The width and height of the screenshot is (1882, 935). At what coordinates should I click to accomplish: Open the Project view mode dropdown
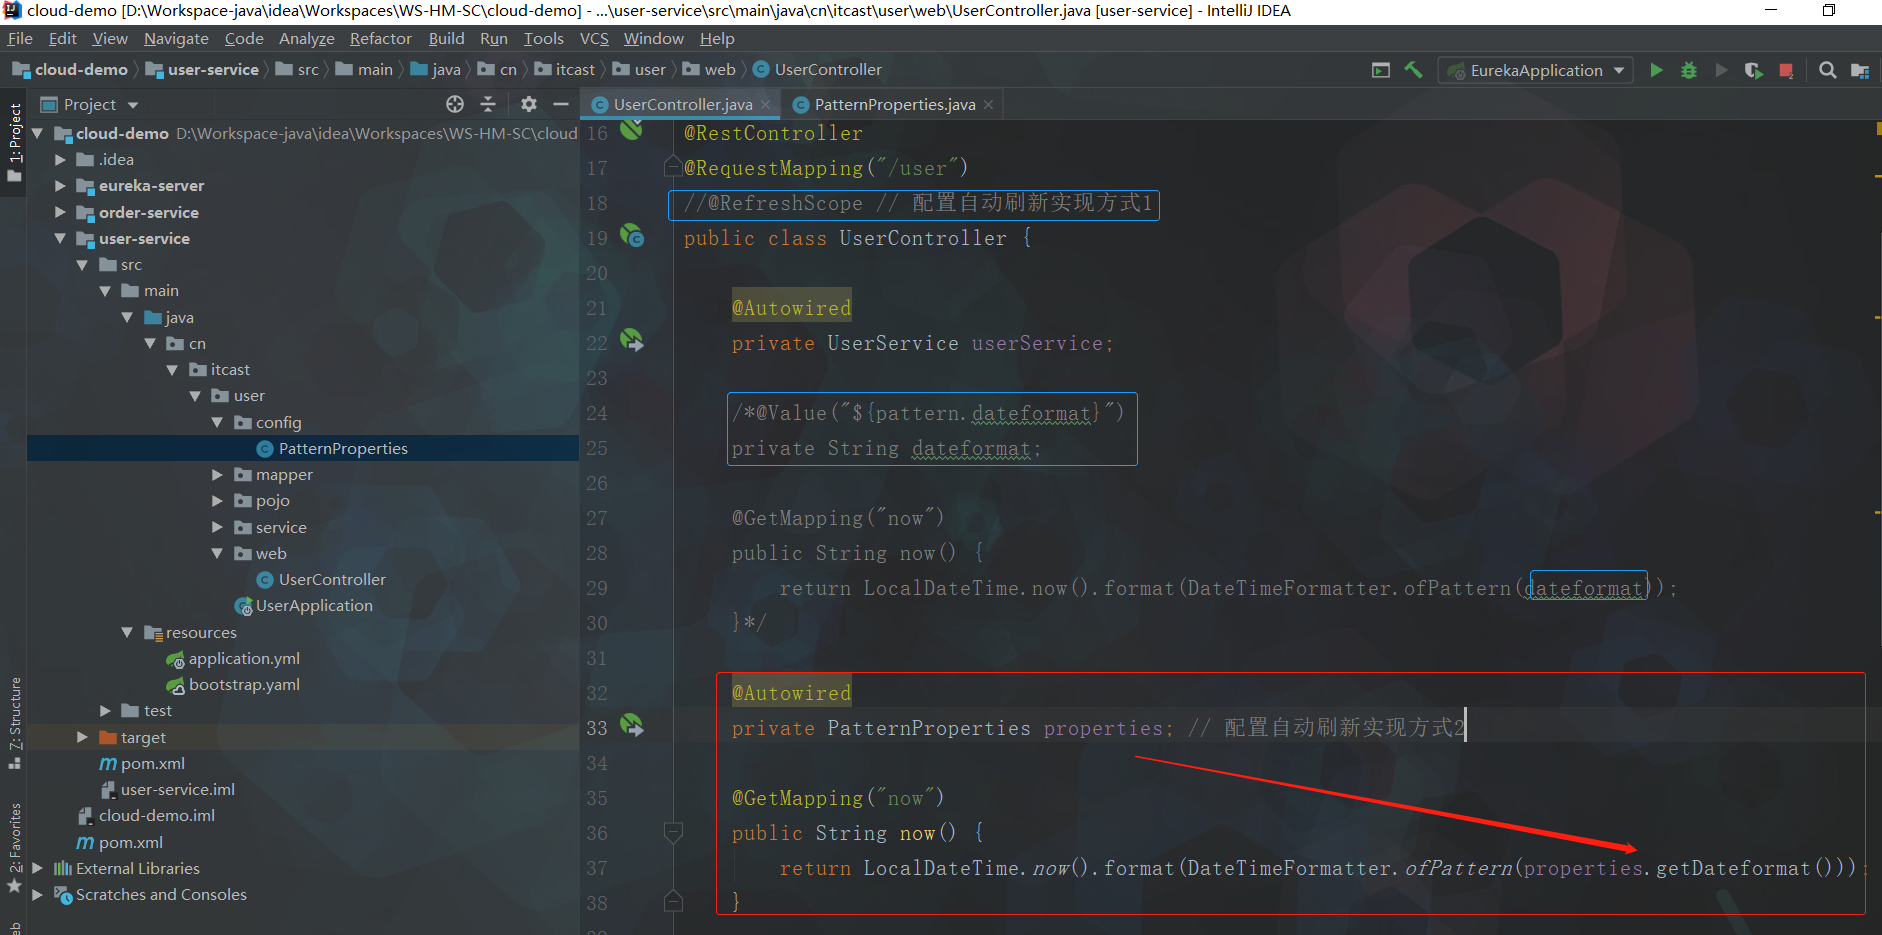[89, 104]
